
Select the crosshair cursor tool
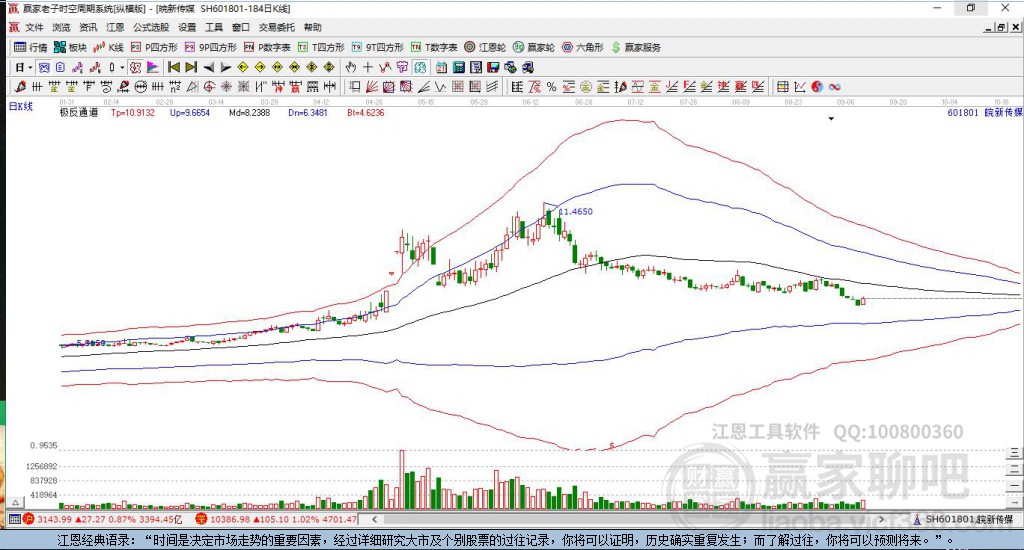tap(368, 67)
